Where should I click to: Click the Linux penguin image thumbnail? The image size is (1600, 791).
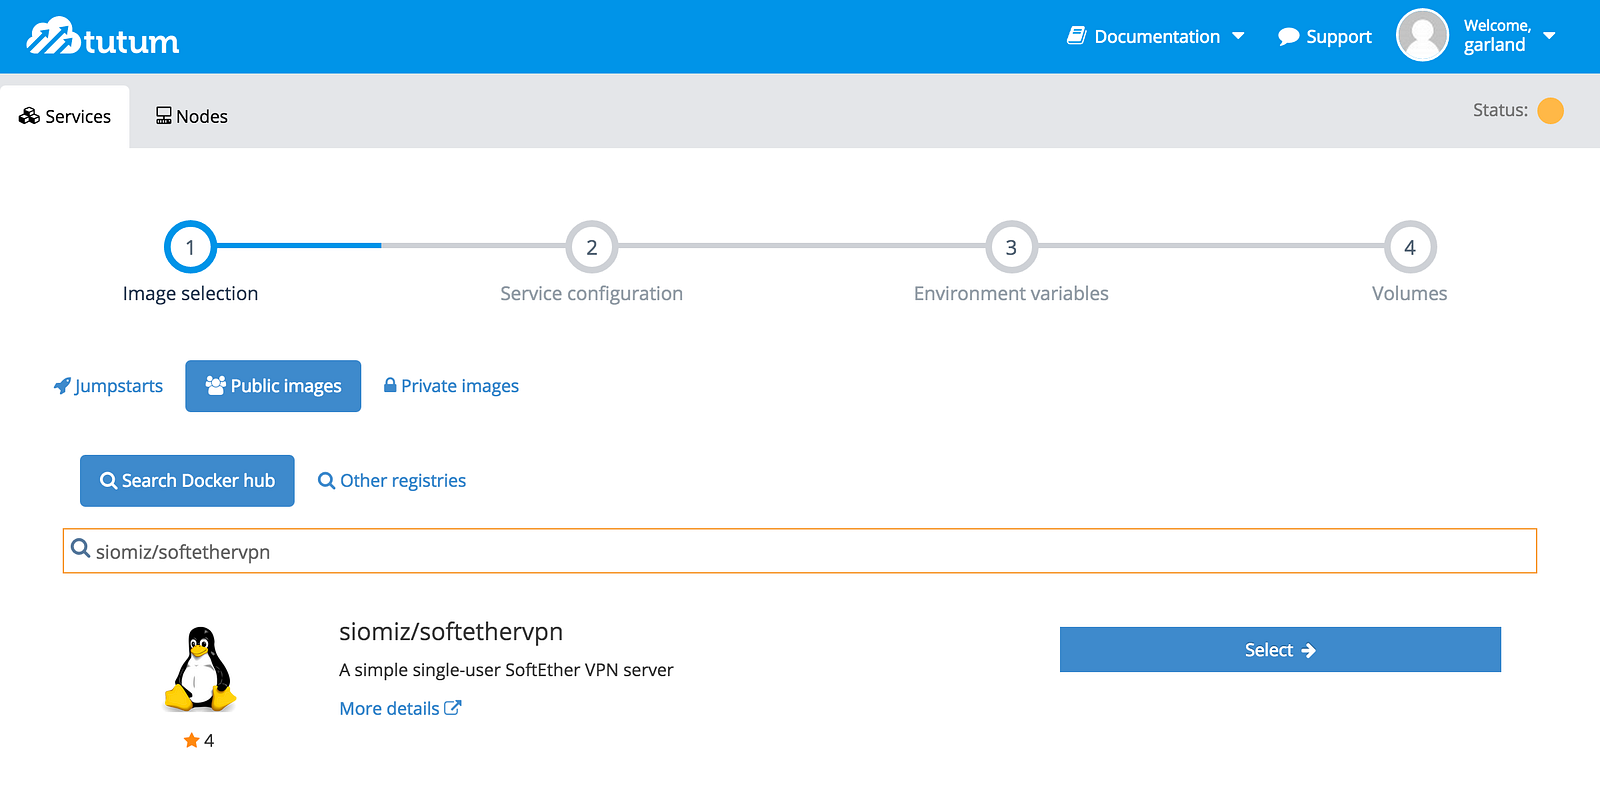click(x=200, y=669)
